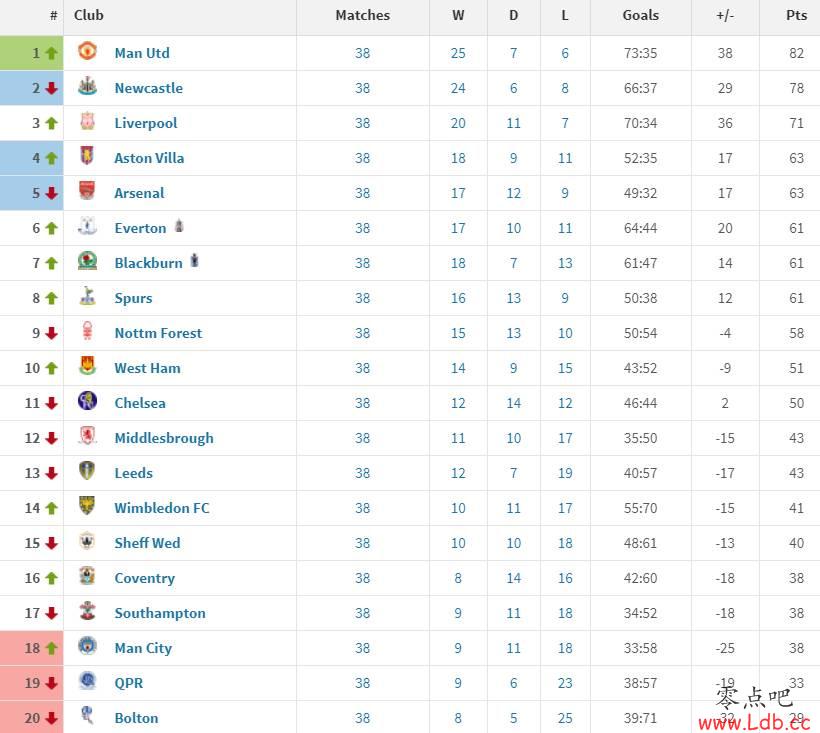Click the trophy icon beside Blackburn

click(x=195, y=260)
